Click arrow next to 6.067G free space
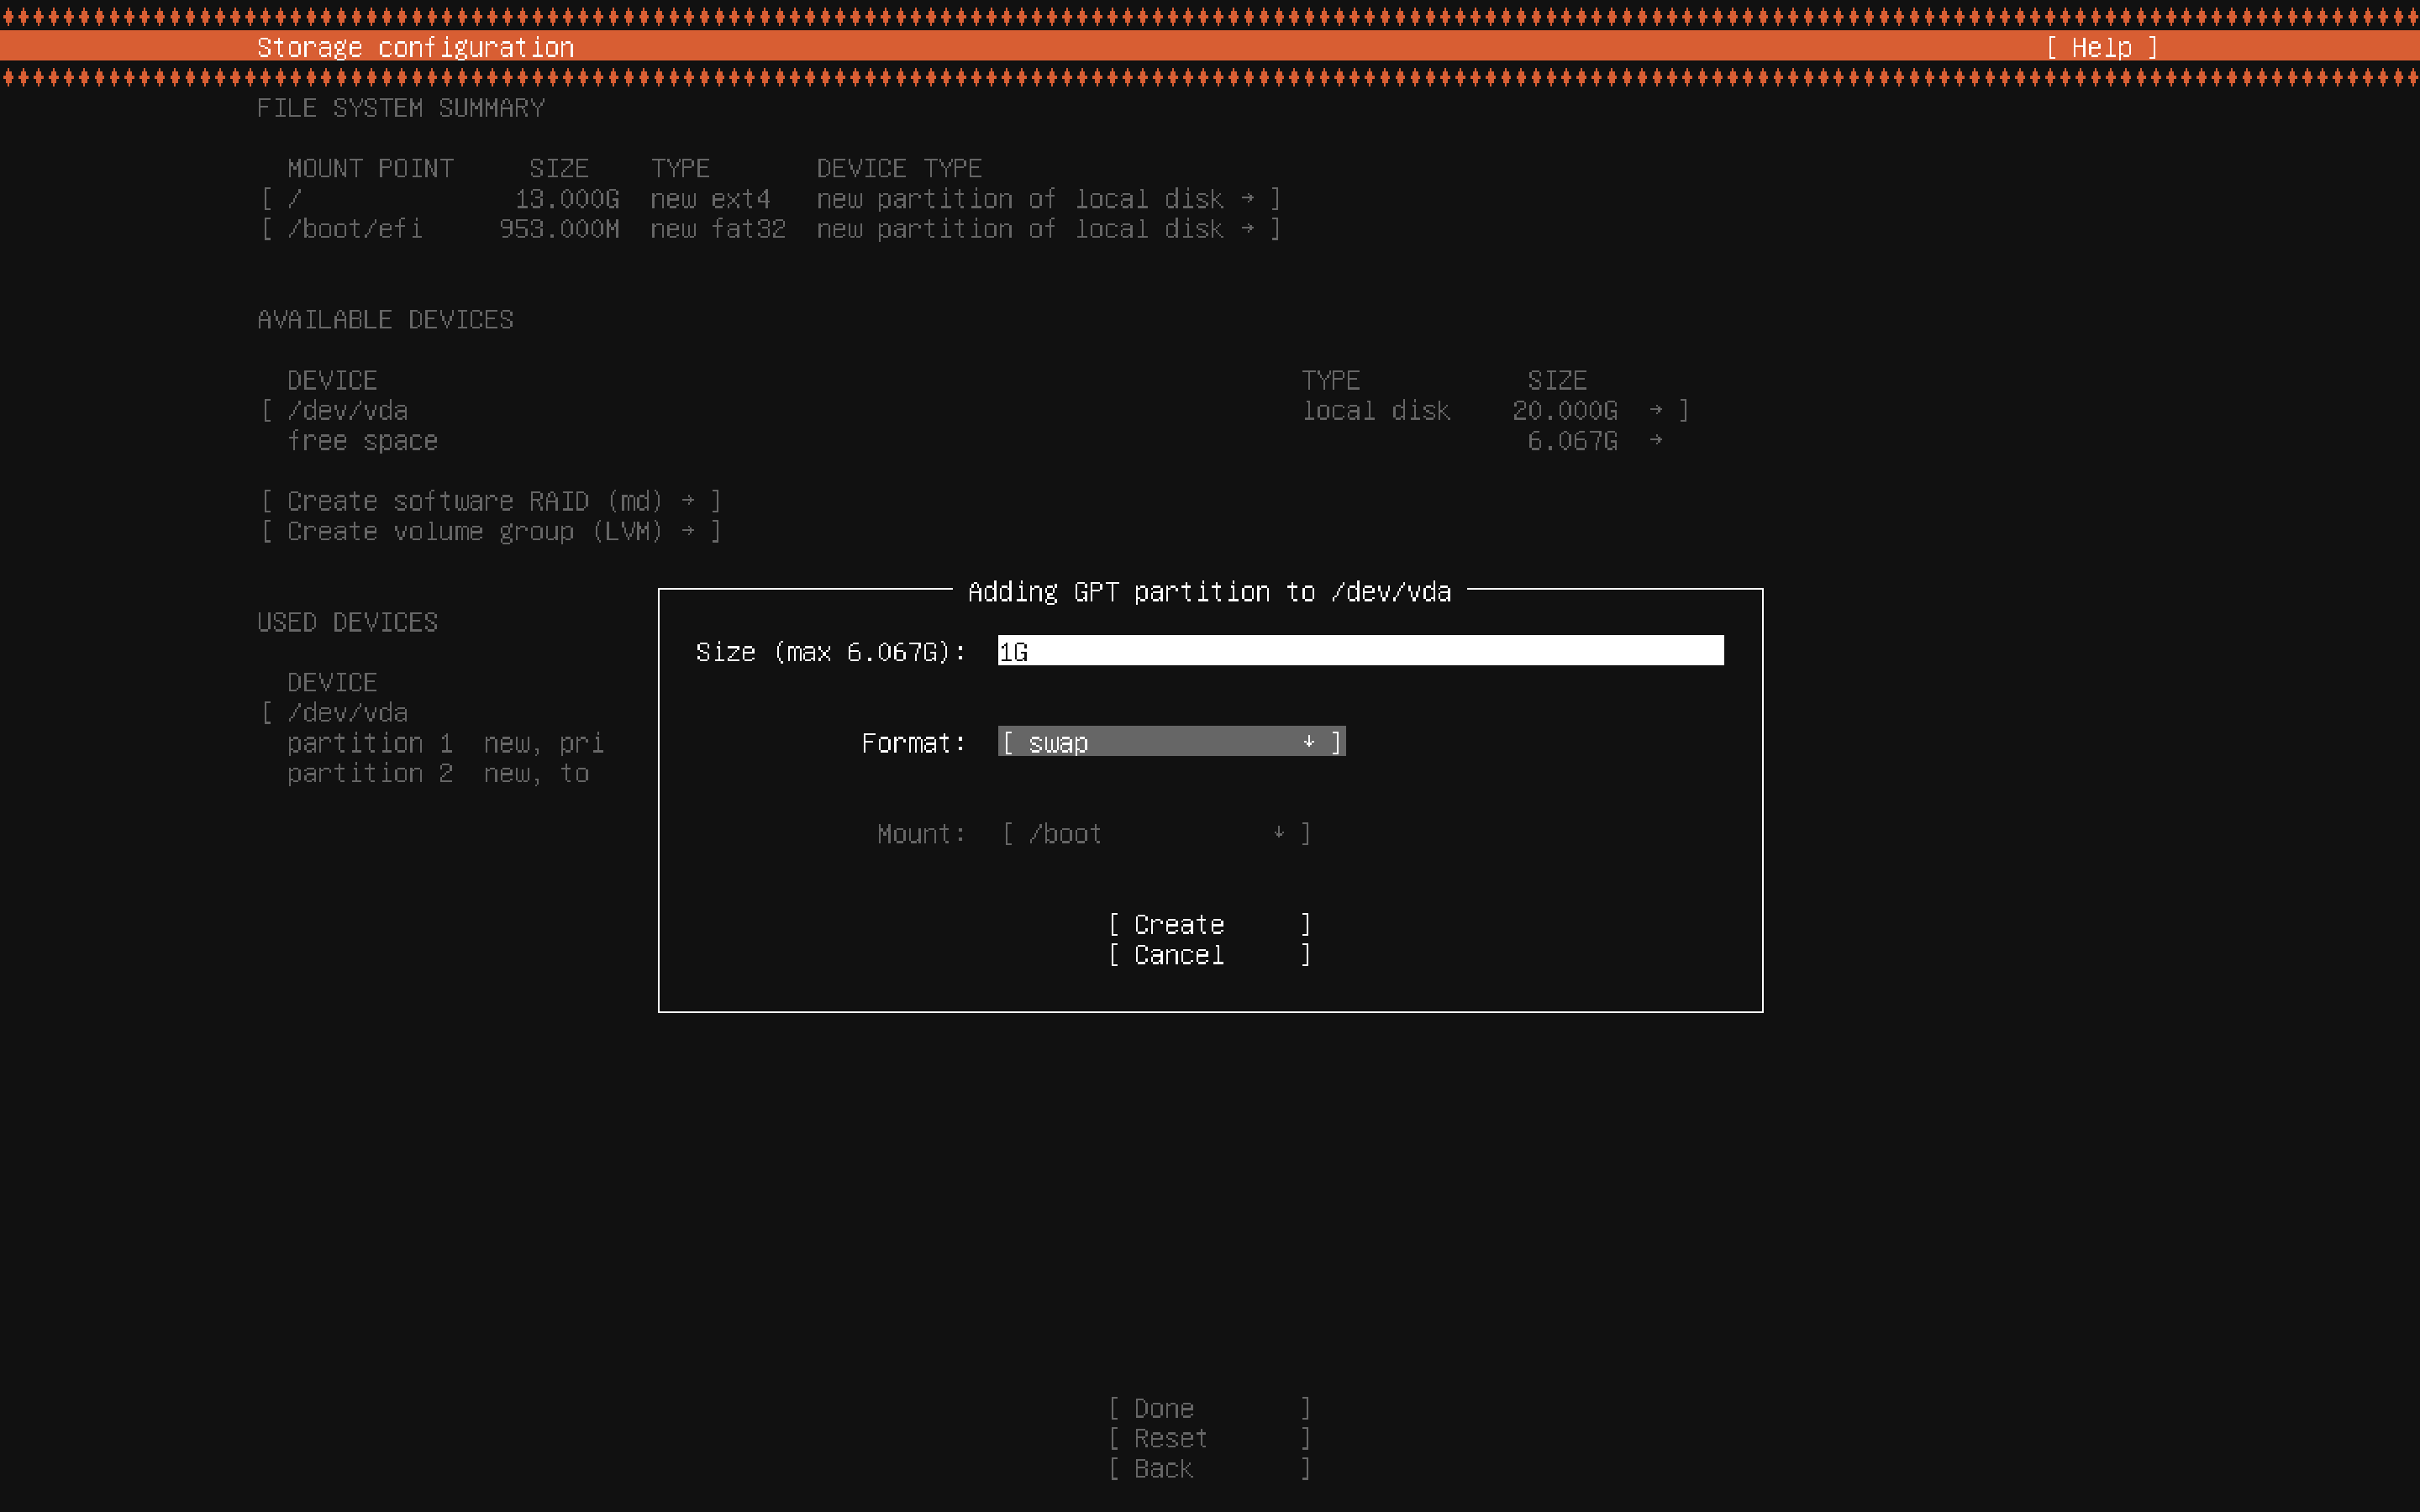 click(x=1656, y=440)
